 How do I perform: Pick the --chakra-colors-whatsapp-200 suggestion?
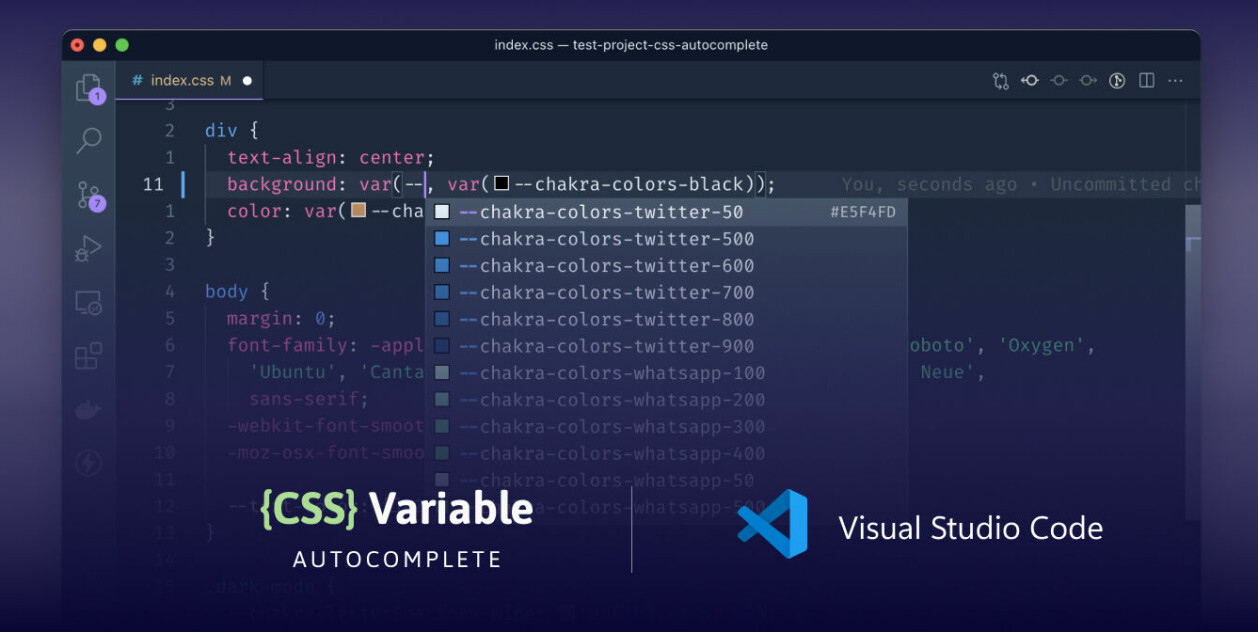point(666,400)
